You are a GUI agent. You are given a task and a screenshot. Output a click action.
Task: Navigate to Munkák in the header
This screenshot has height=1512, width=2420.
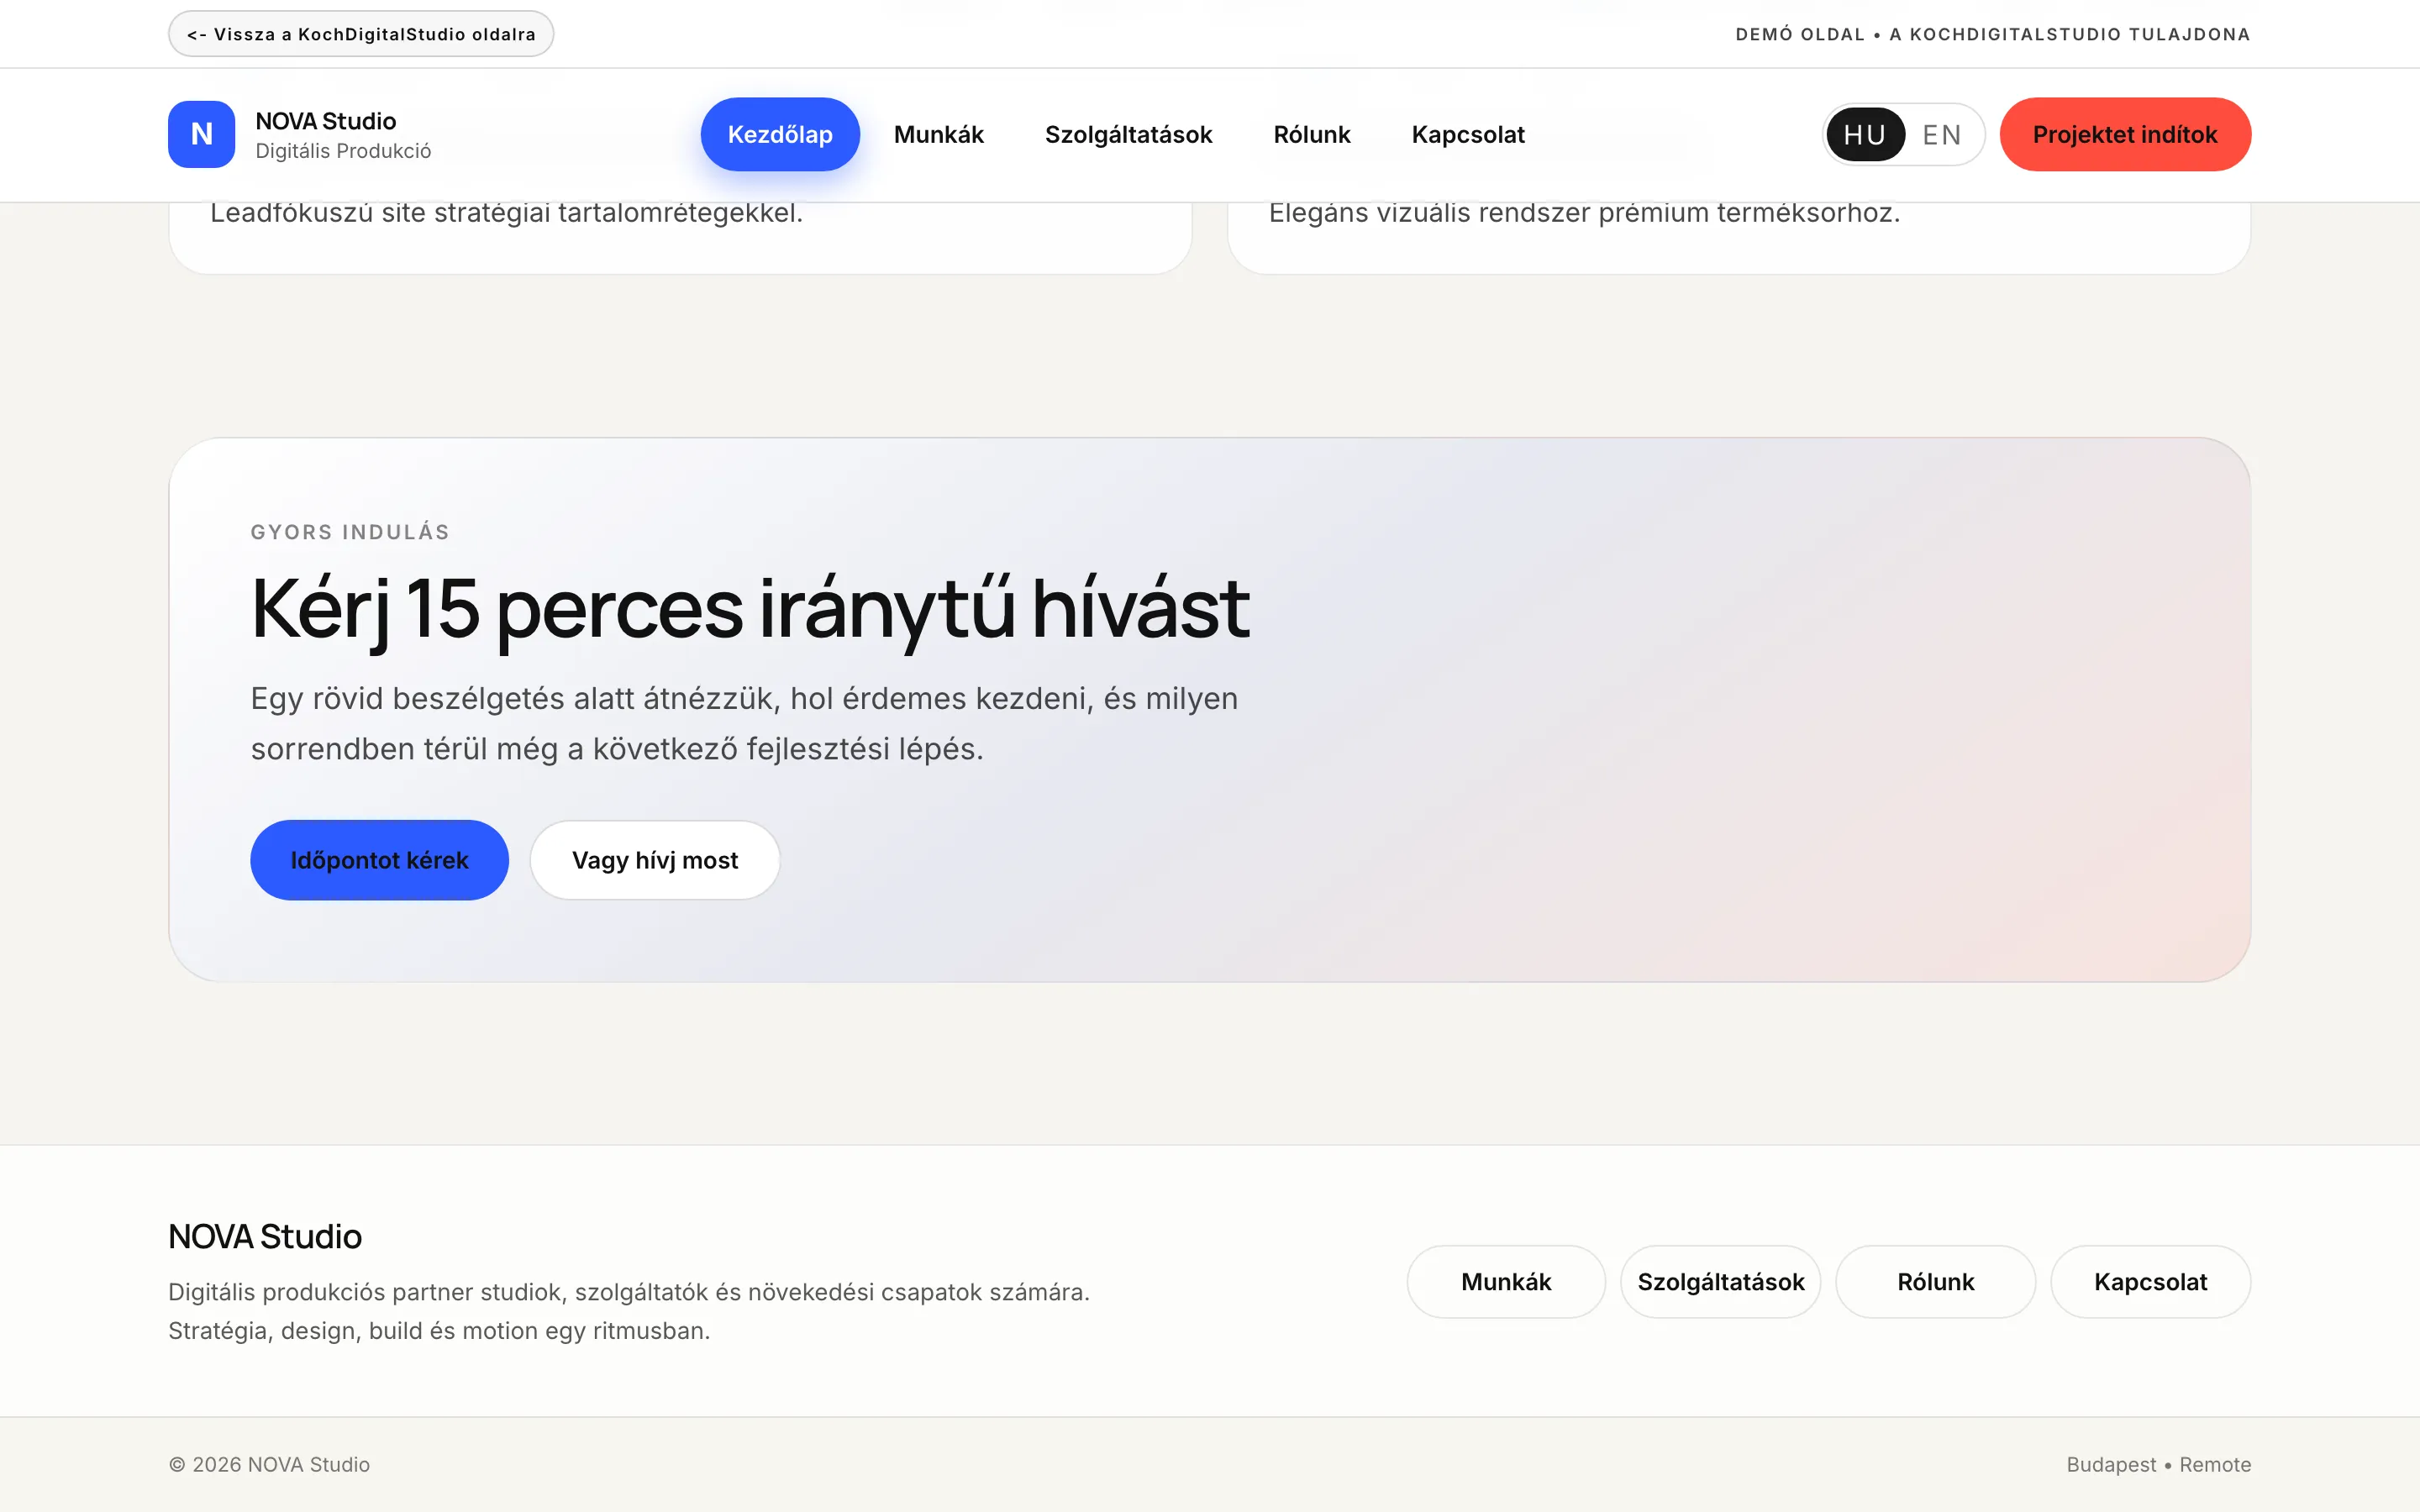point(939,134)
